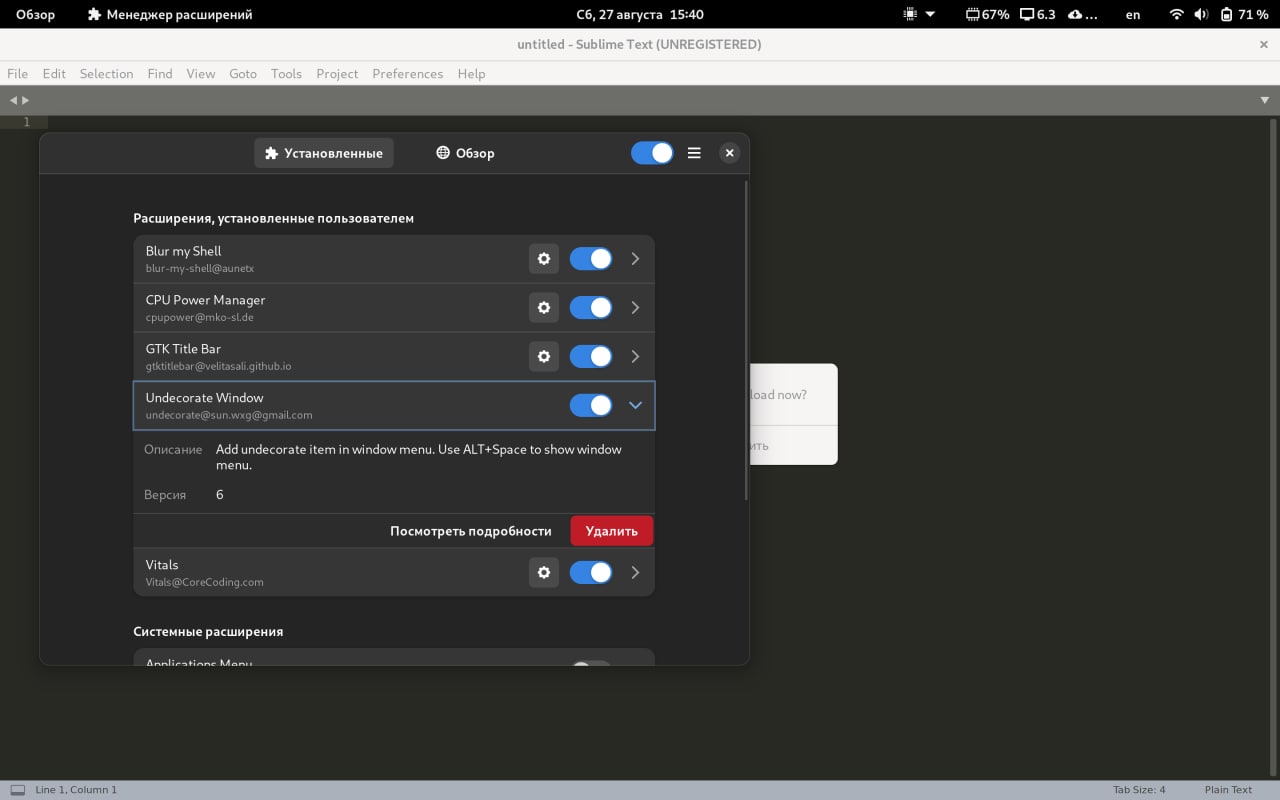Click the volume speaker icon
1280x800 pixels.
point(1201,15)
